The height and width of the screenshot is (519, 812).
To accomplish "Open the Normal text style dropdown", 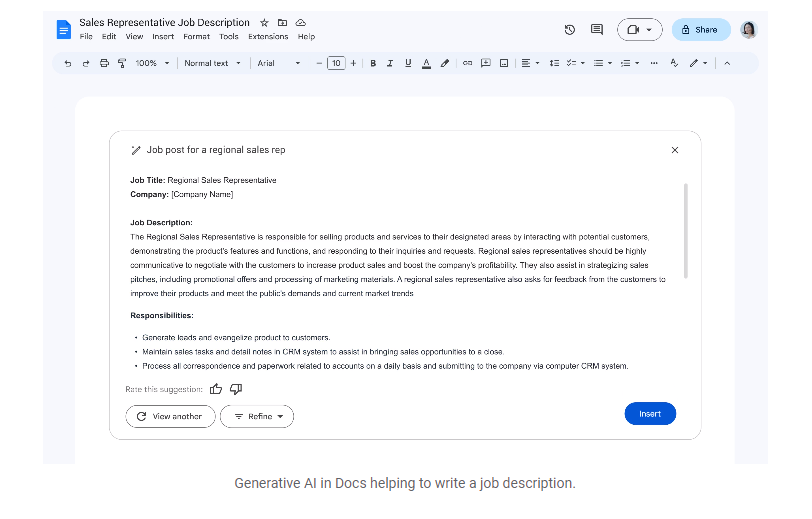I will click(212, 63).
